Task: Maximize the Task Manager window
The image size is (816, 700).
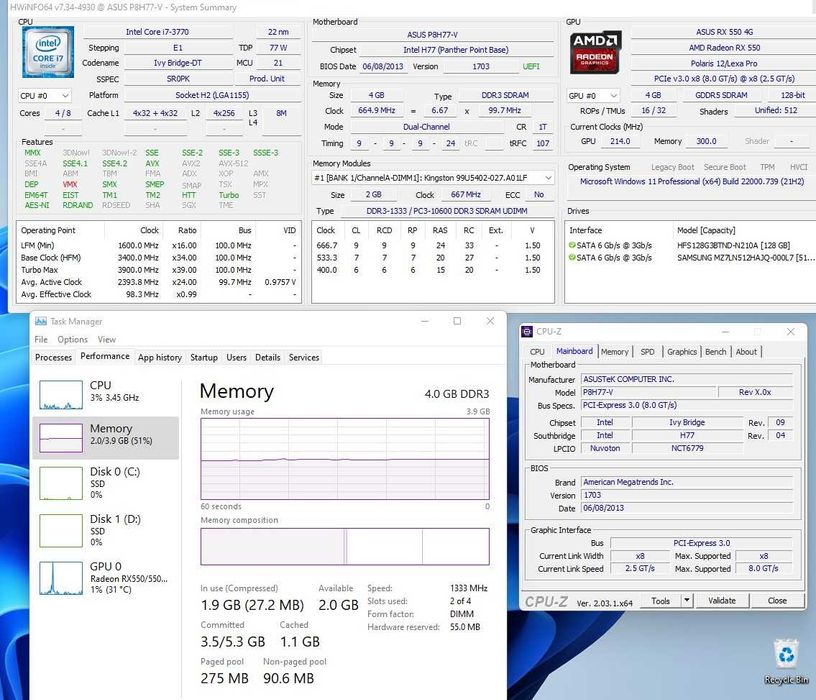Action: 457,321
